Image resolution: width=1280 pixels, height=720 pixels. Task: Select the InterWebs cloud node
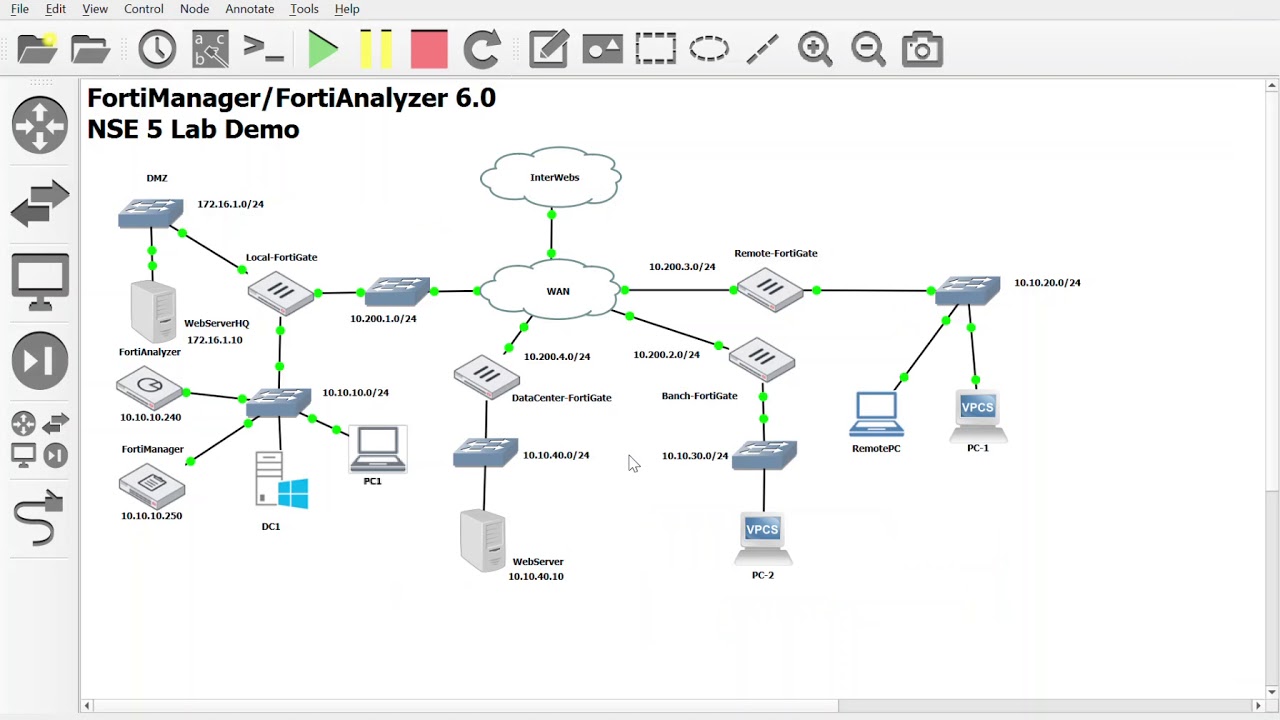click(551, 177)
